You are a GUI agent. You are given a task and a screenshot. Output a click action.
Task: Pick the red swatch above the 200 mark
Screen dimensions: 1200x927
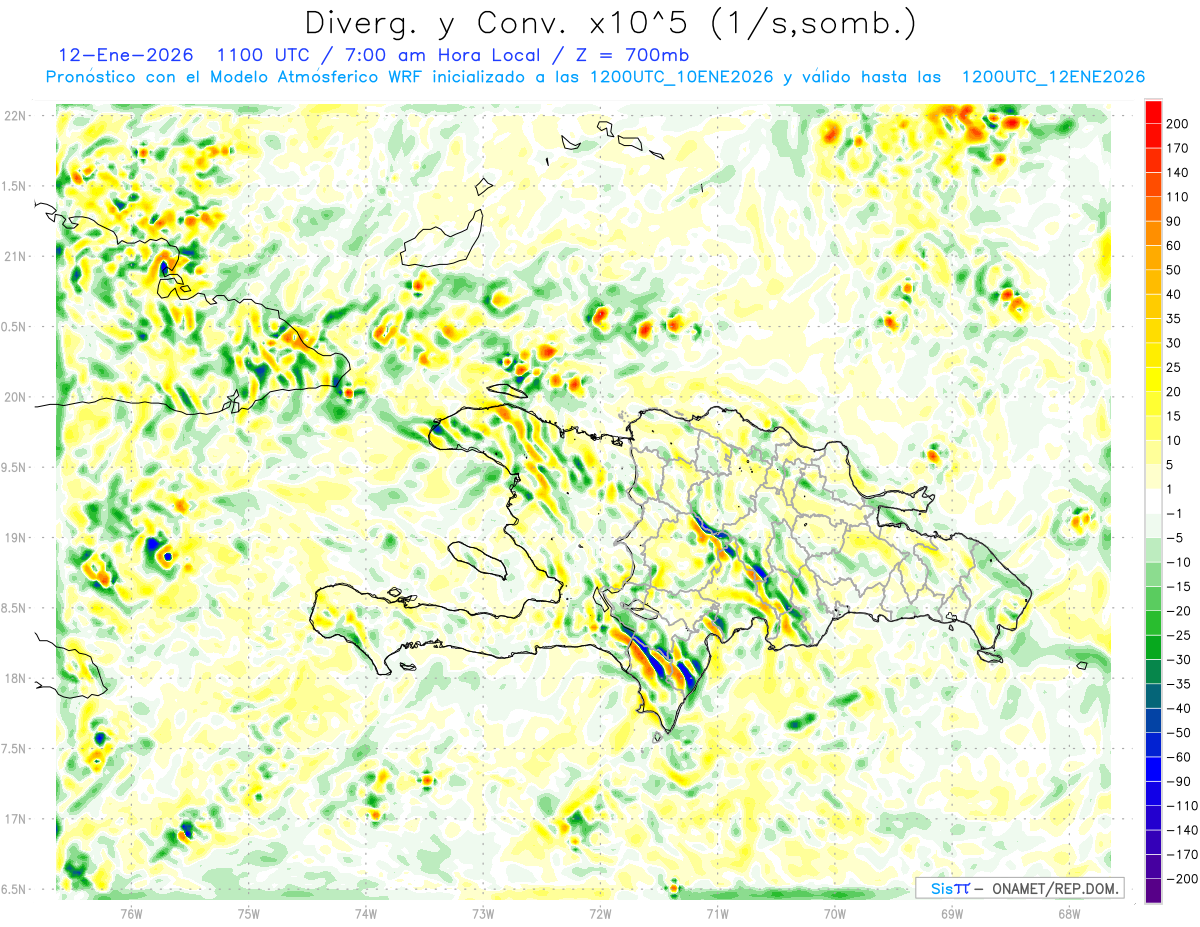[x=1153, y=112]
